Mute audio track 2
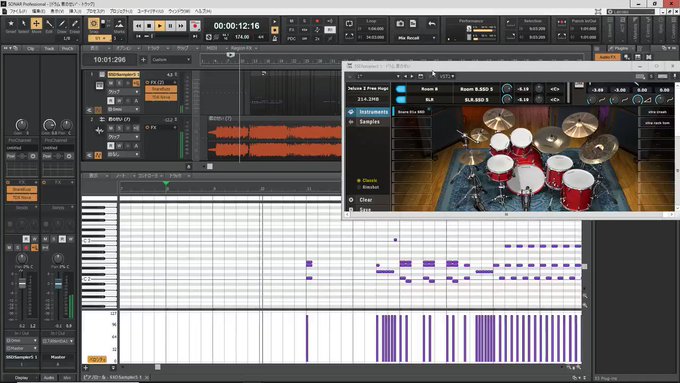This screenshot has height=383, width=680. (x=111, y=128)
